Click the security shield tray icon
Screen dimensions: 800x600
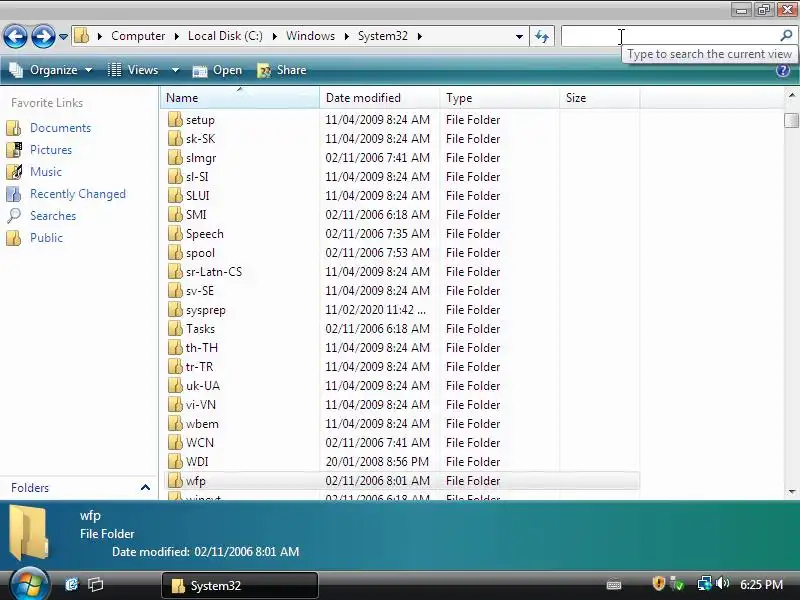659,583
